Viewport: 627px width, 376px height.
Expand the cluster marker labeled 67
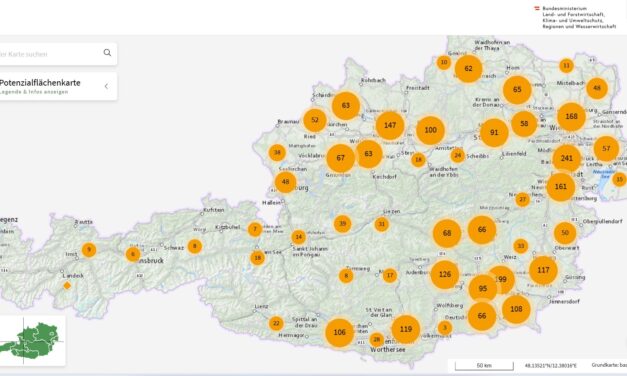tap(340, 158)
